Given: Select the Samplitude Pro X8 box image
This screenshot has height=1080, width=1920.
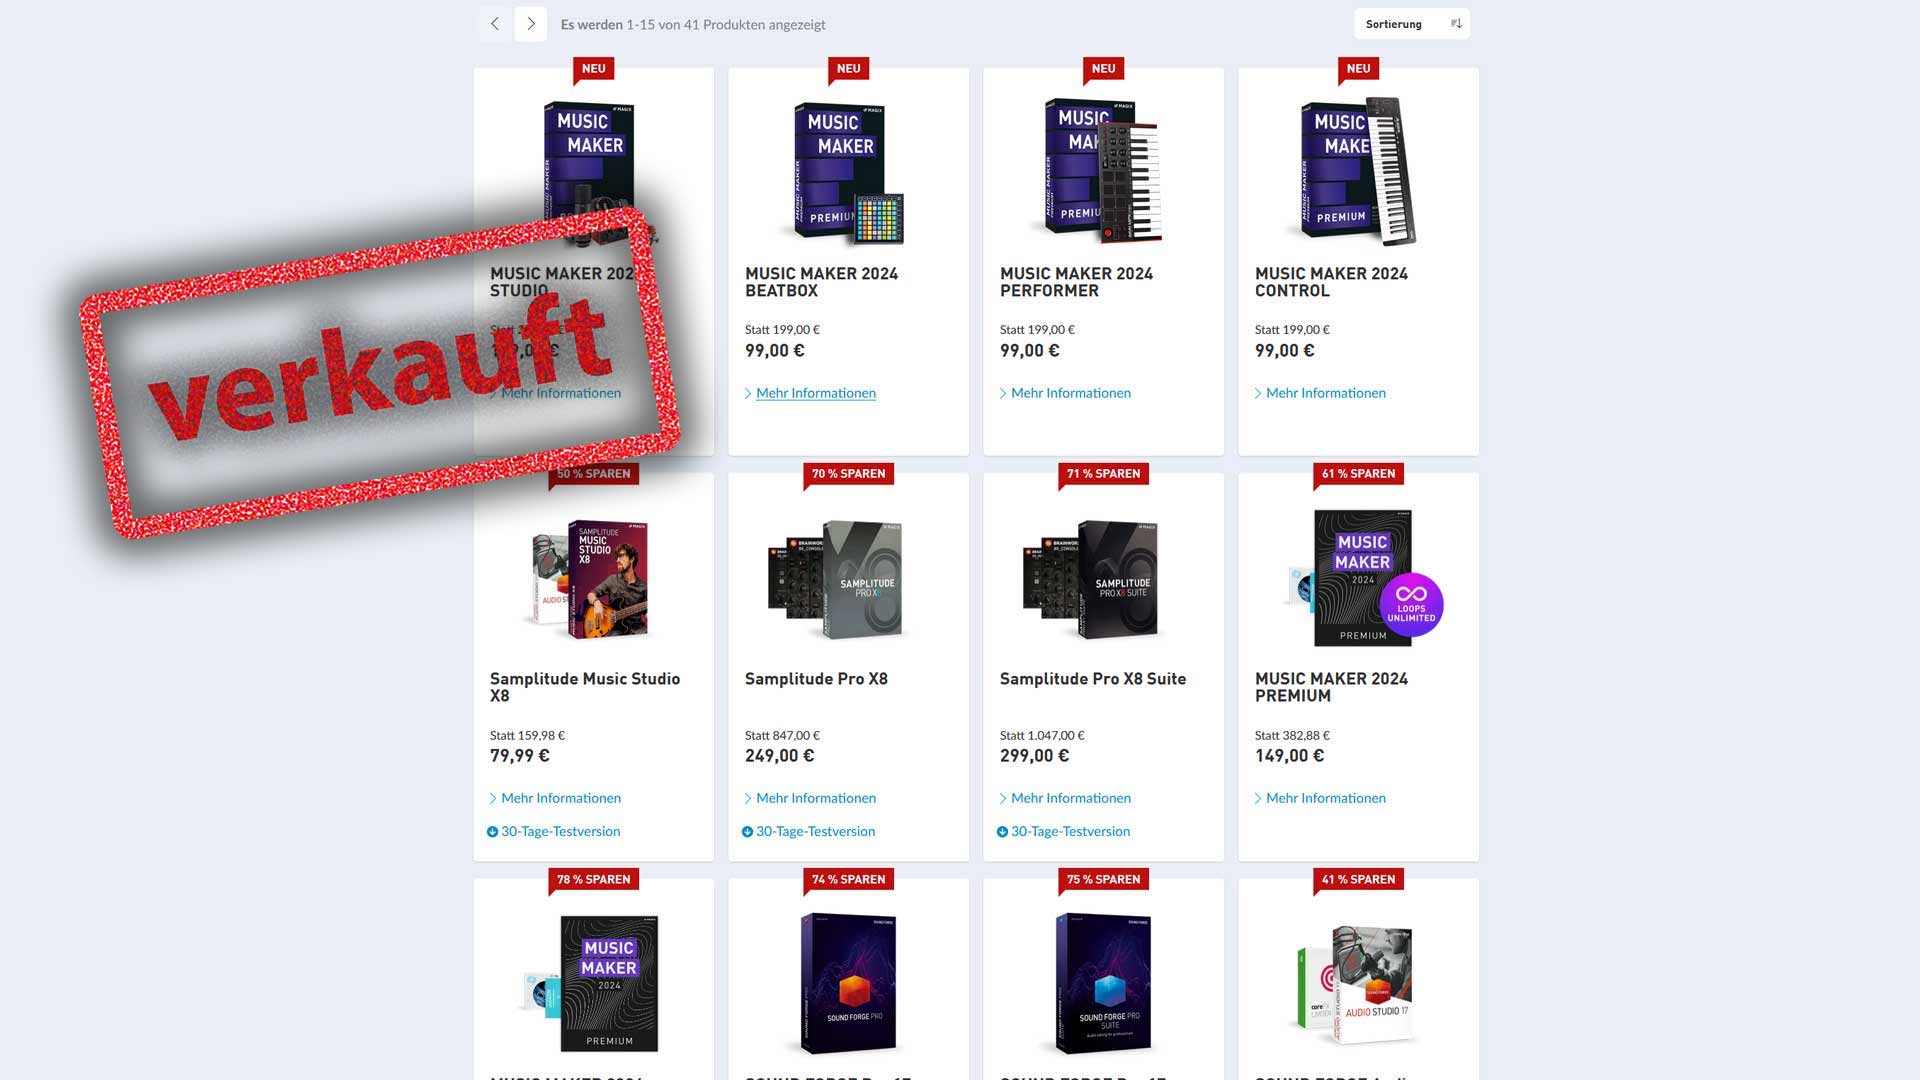Looking at the screenshot, I should [837, 579].
